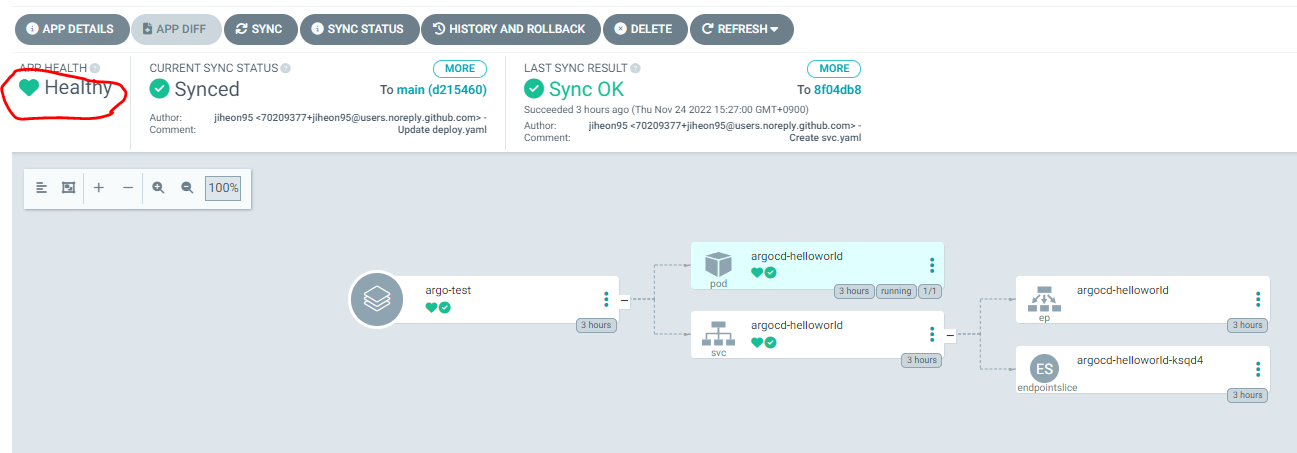
Task: Open the argocd-helloworld pod menu dots
Action: 932,265
